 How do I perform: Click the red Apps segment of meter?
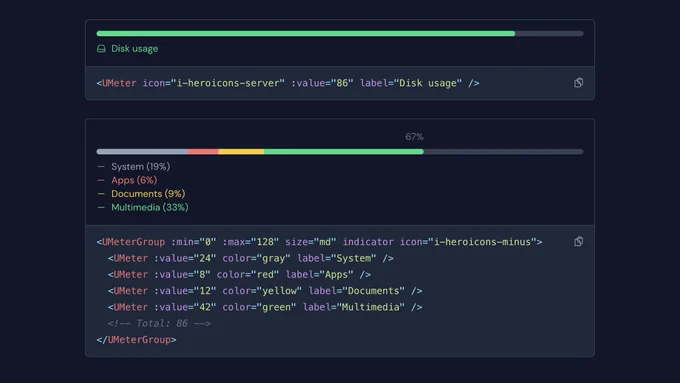pos(203,152)
